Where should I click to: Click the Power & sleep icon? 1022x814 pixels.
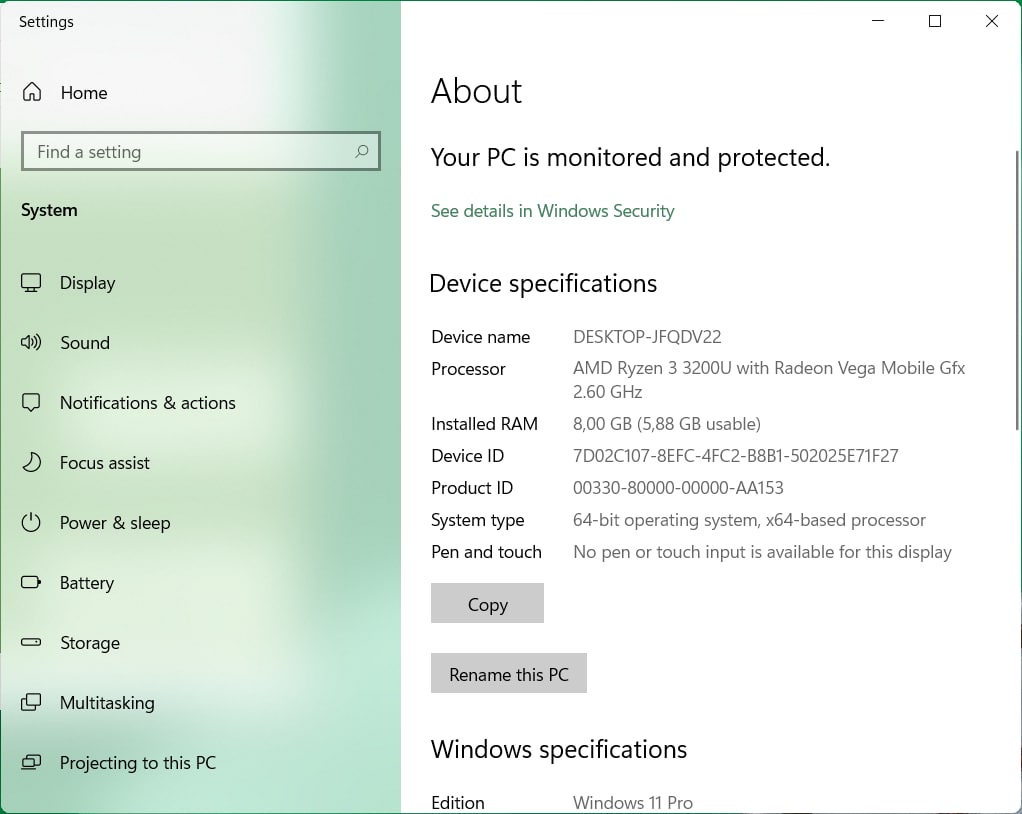[31, 522]
